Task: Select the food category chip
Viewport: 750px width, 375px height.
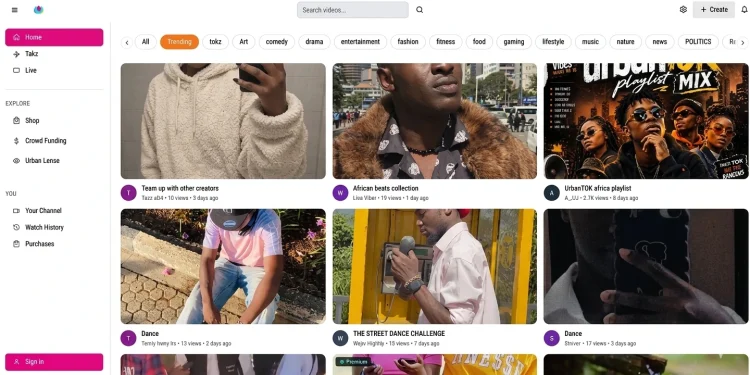Action: [x=479, y=42]
